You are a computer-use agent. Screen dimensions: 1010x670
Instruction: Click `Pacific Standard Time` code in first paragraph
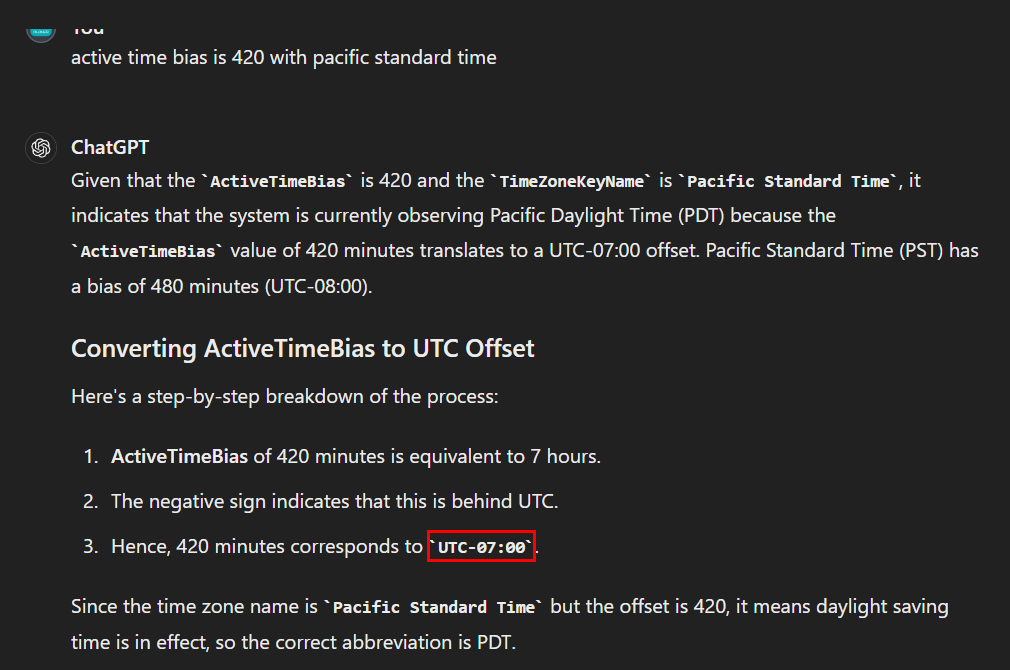click(787, 181)
